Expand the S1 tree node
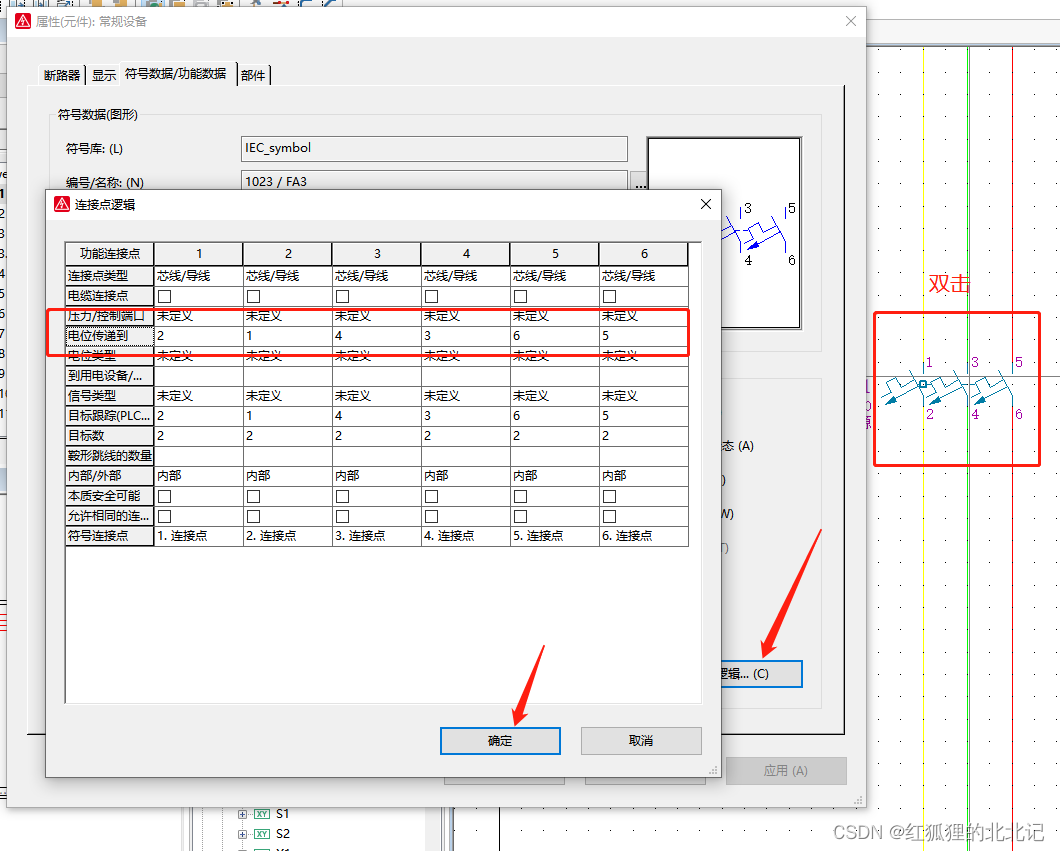The width and height of the screenshot is (1060, 851). coord(242,814)
